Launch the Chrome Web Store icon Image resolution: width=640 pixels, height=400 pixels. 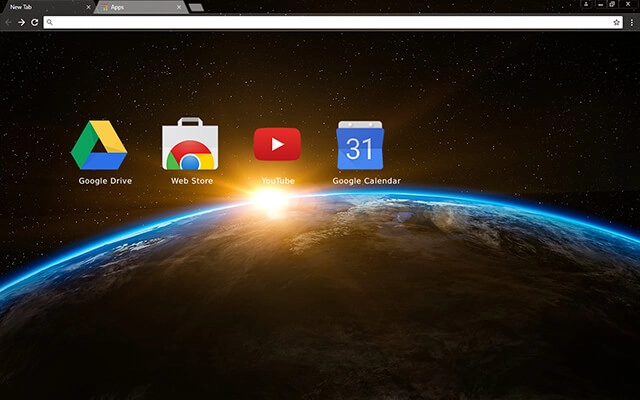[190, 144]
